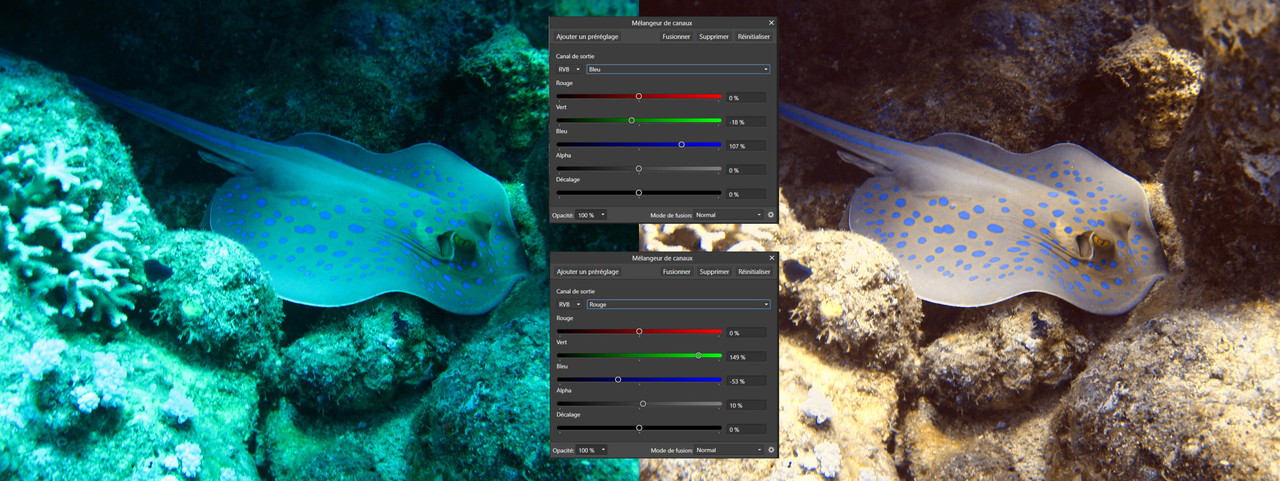Click the 10 % Alpha value field
1280x481 pixels.
(x=746, y=405)
